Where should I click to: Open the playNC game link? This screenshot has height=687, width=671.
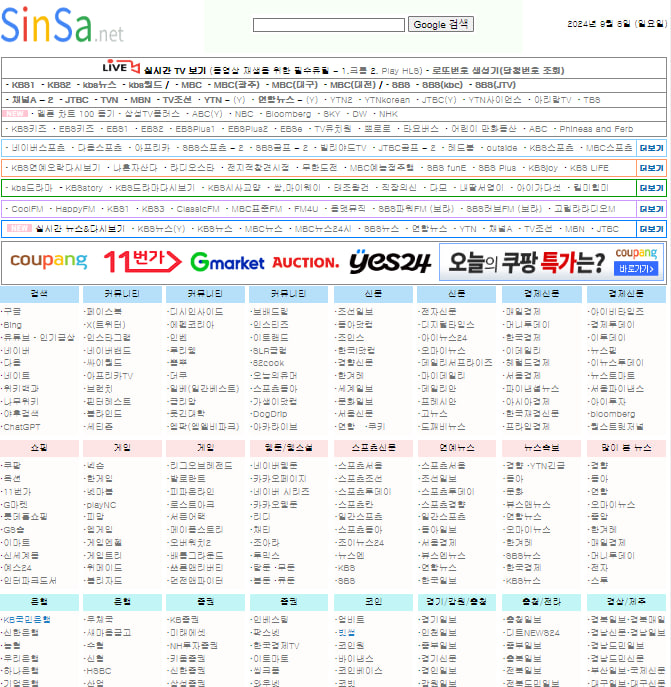(x=101, y=505)
